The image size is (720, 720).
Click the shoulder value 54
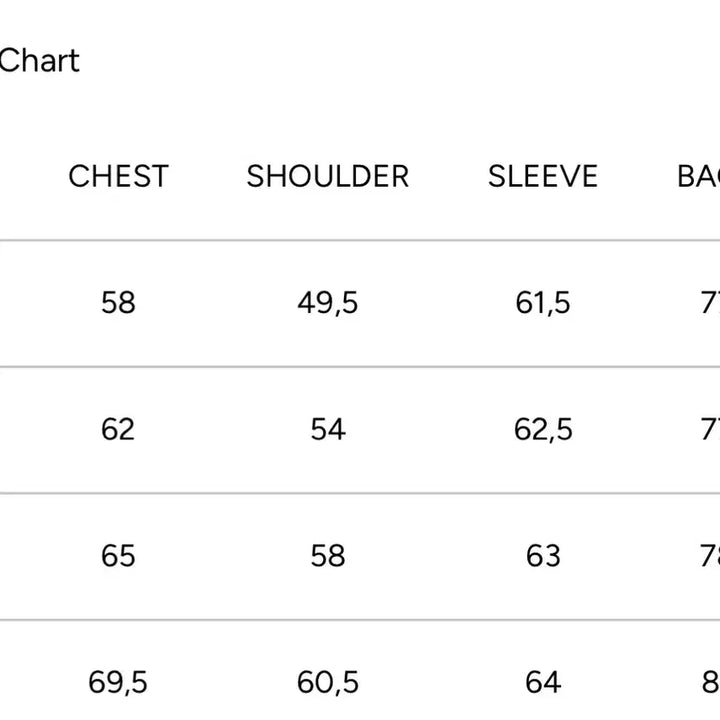[x=328, y=429]
